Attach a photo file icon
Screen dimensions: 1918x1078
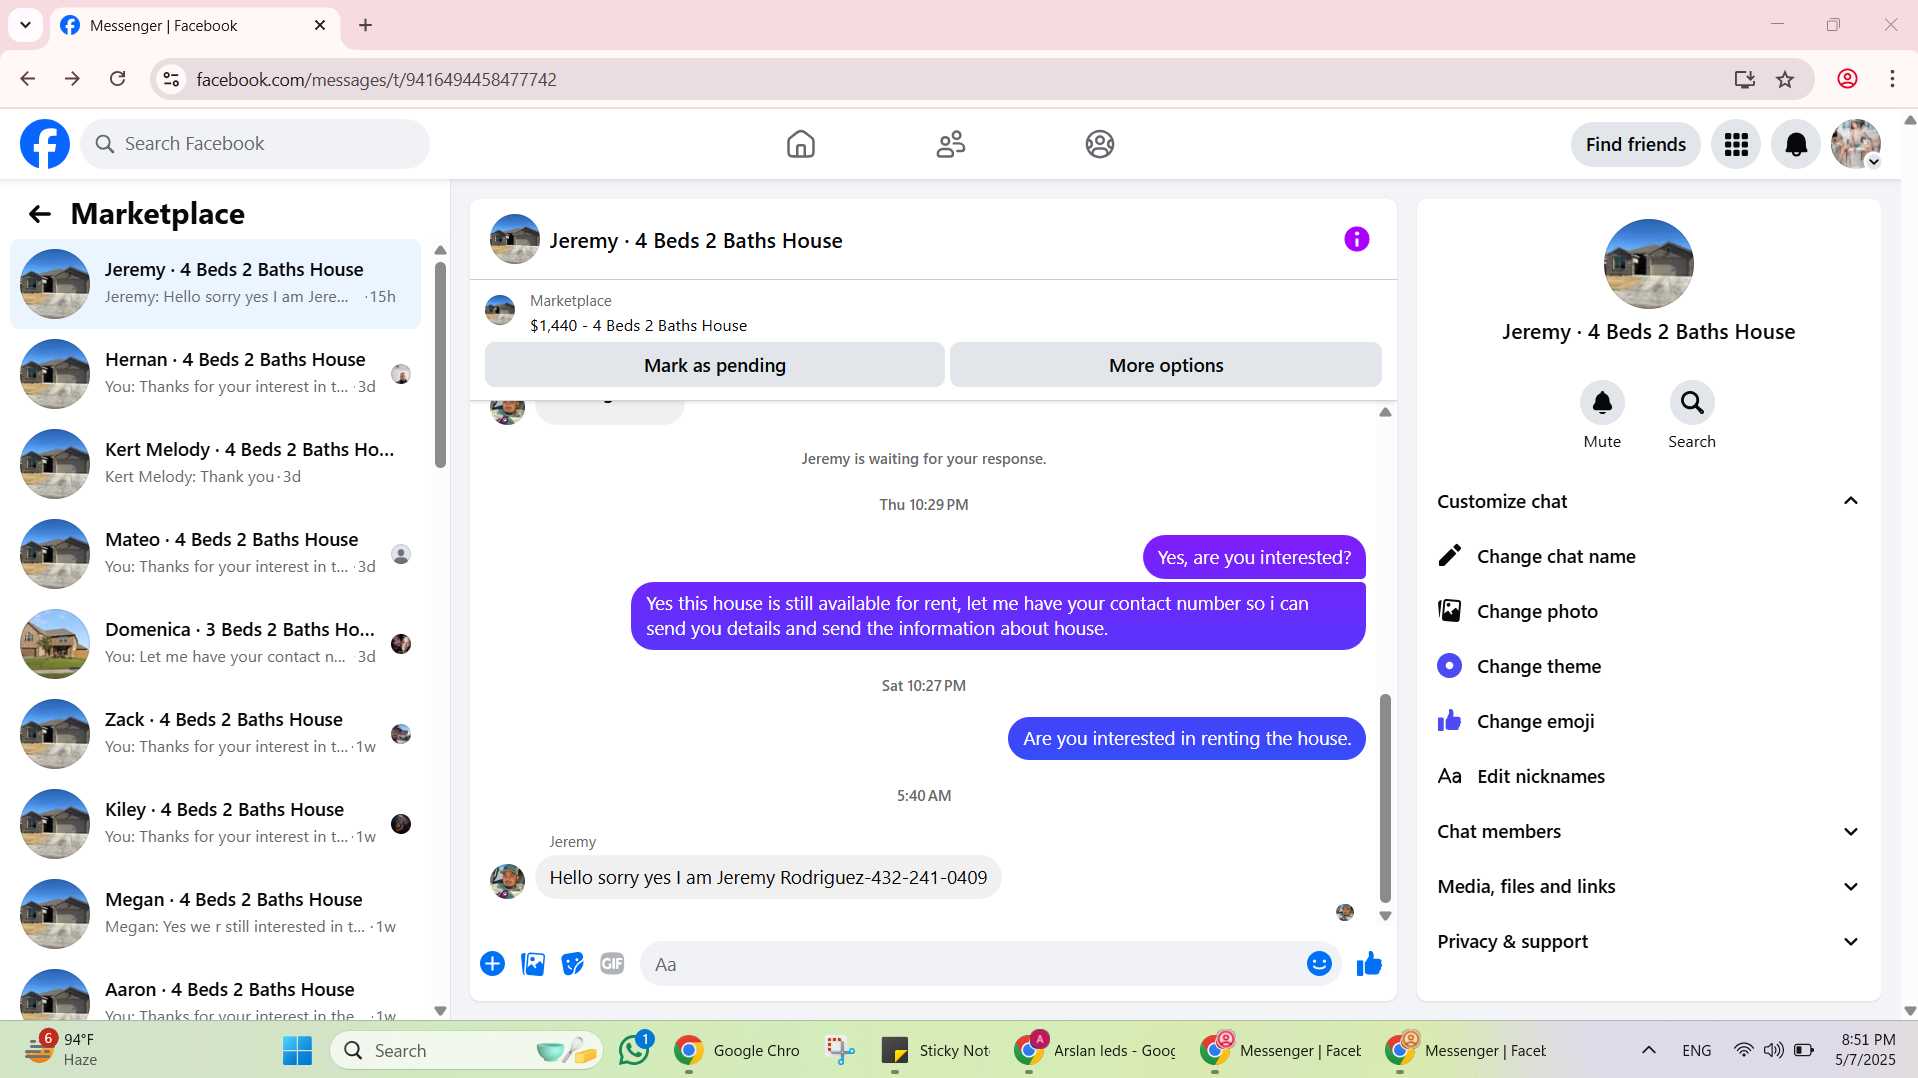(x=533, y=963)
